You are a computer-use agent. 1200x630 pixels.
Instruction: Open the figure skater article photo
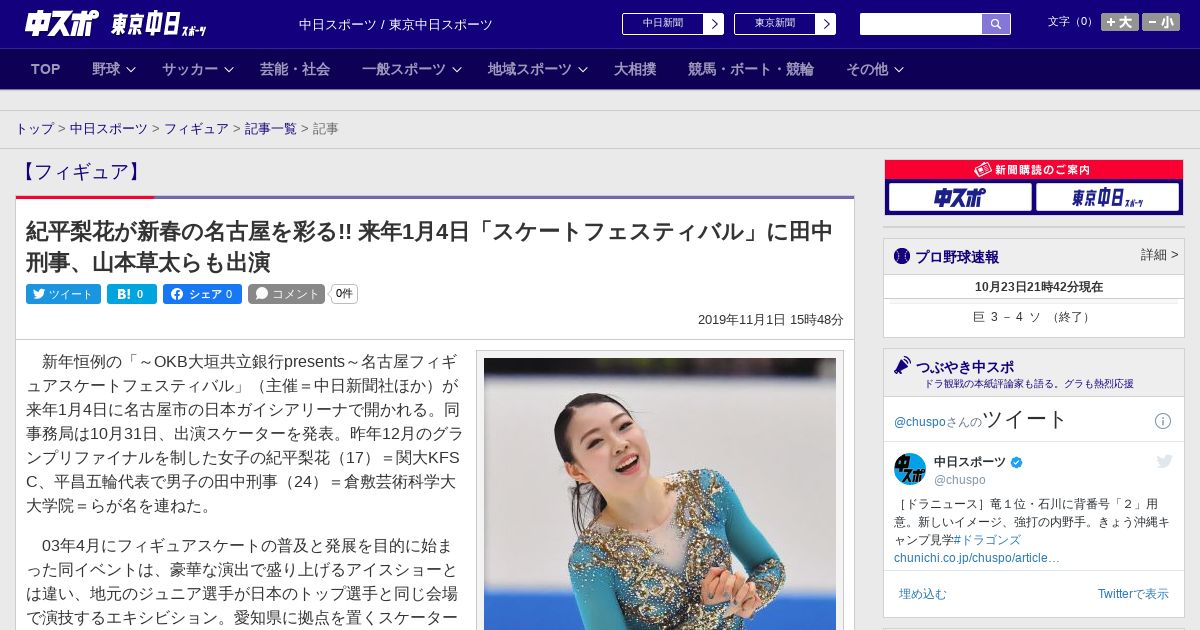(660, 494)
